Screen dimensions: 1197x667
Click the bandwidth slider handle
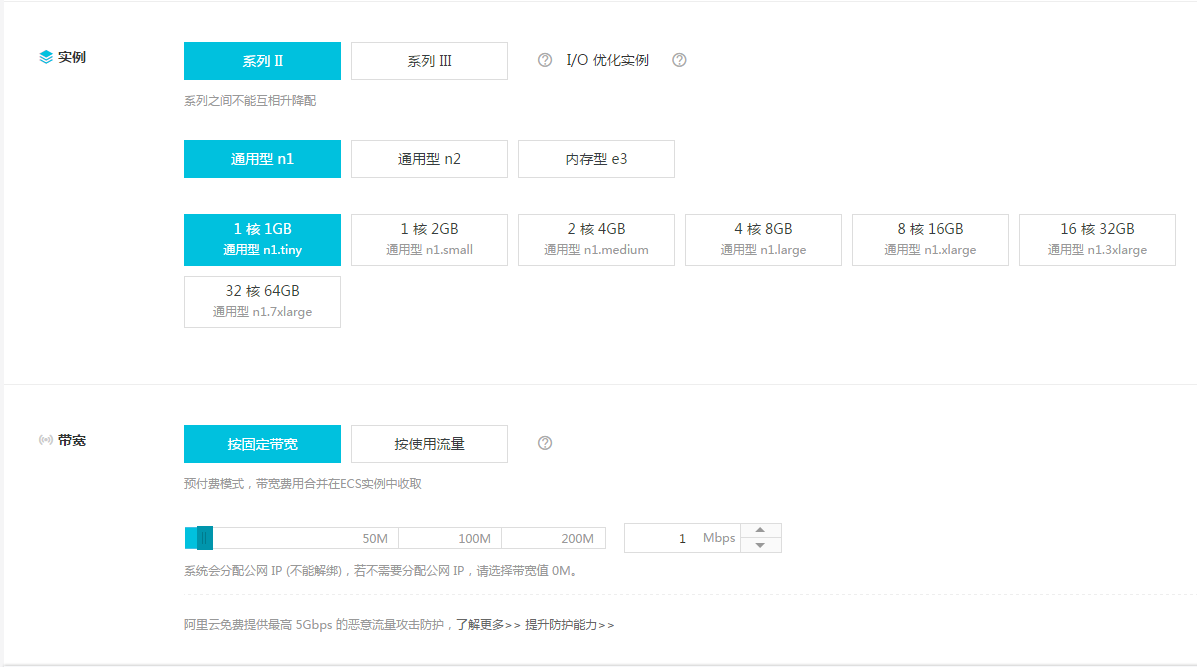pyautogui.click(x=205, y=538)
